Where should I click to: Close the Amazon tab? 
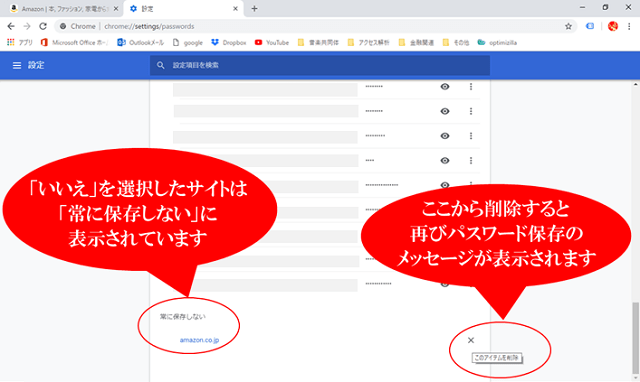tap(116, 9)
